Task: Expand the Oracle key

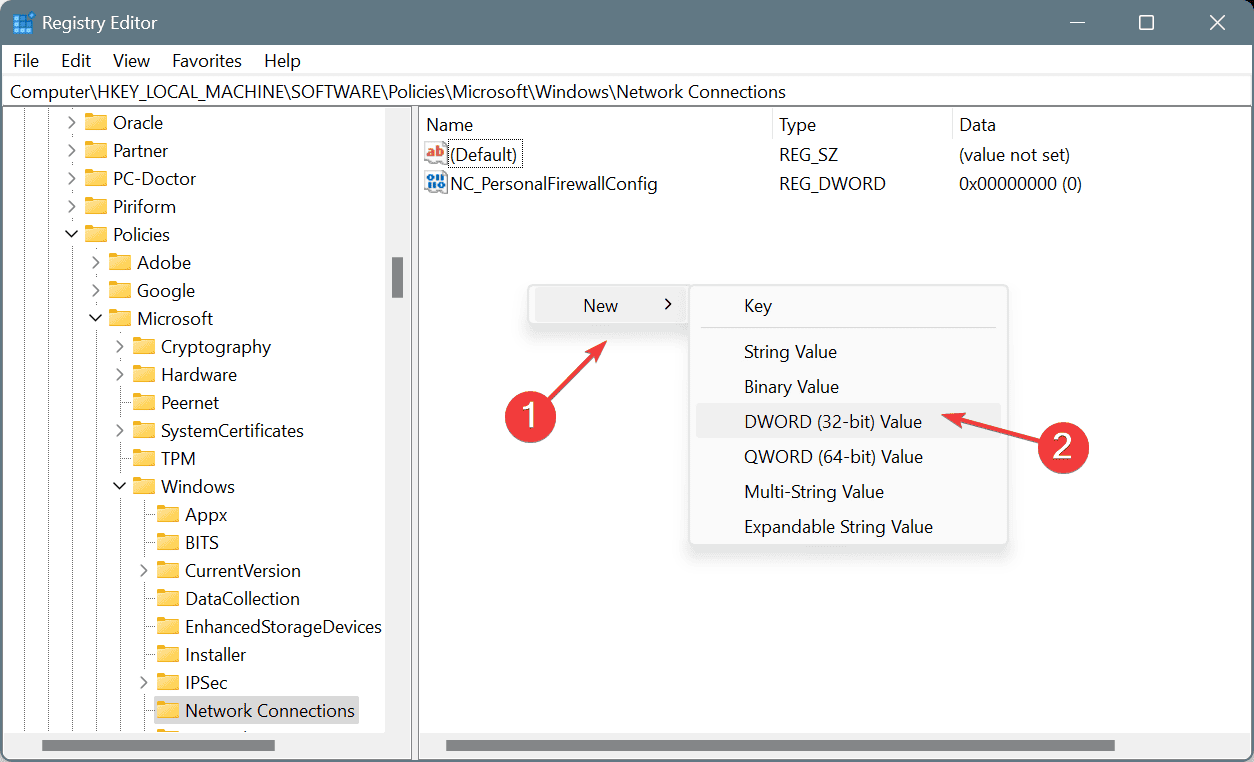Action: (71, 122)
